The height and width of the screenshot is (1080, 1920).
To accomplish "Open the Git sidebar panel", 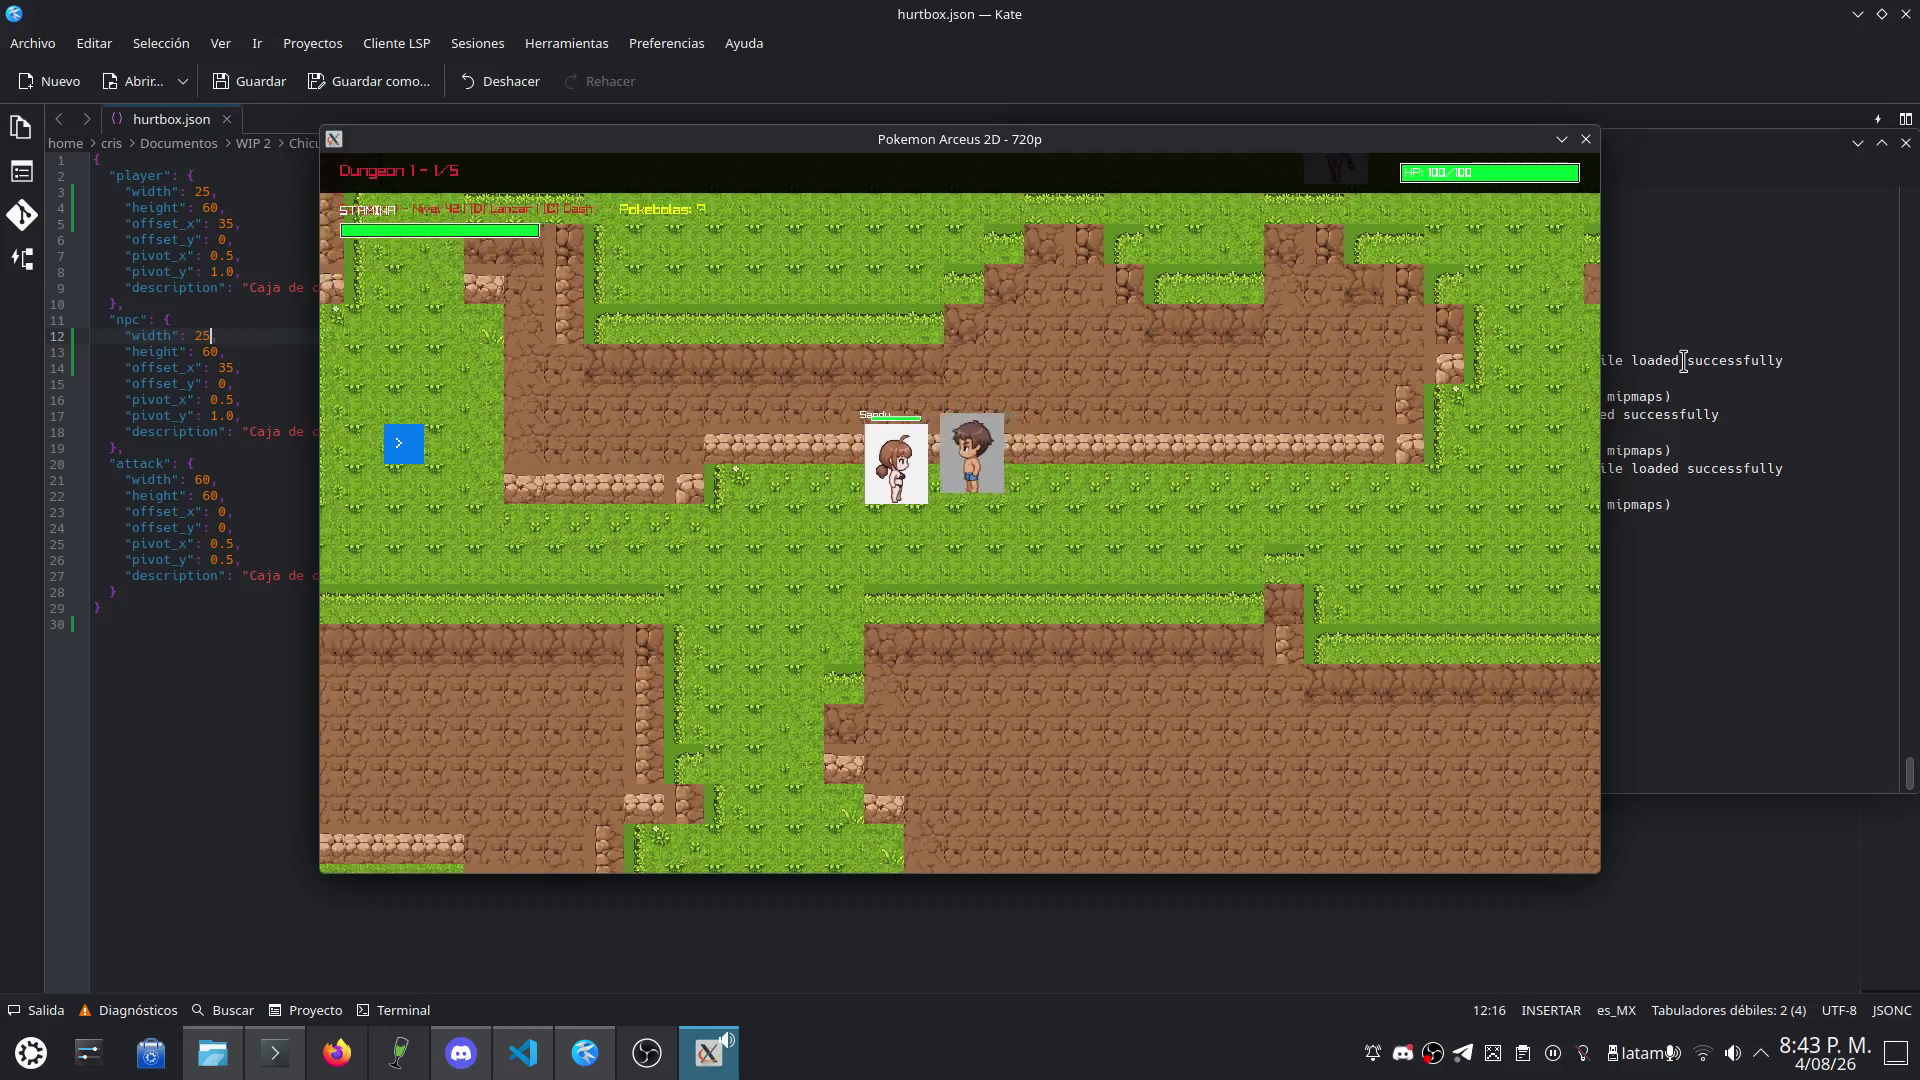I will (21, 215).
